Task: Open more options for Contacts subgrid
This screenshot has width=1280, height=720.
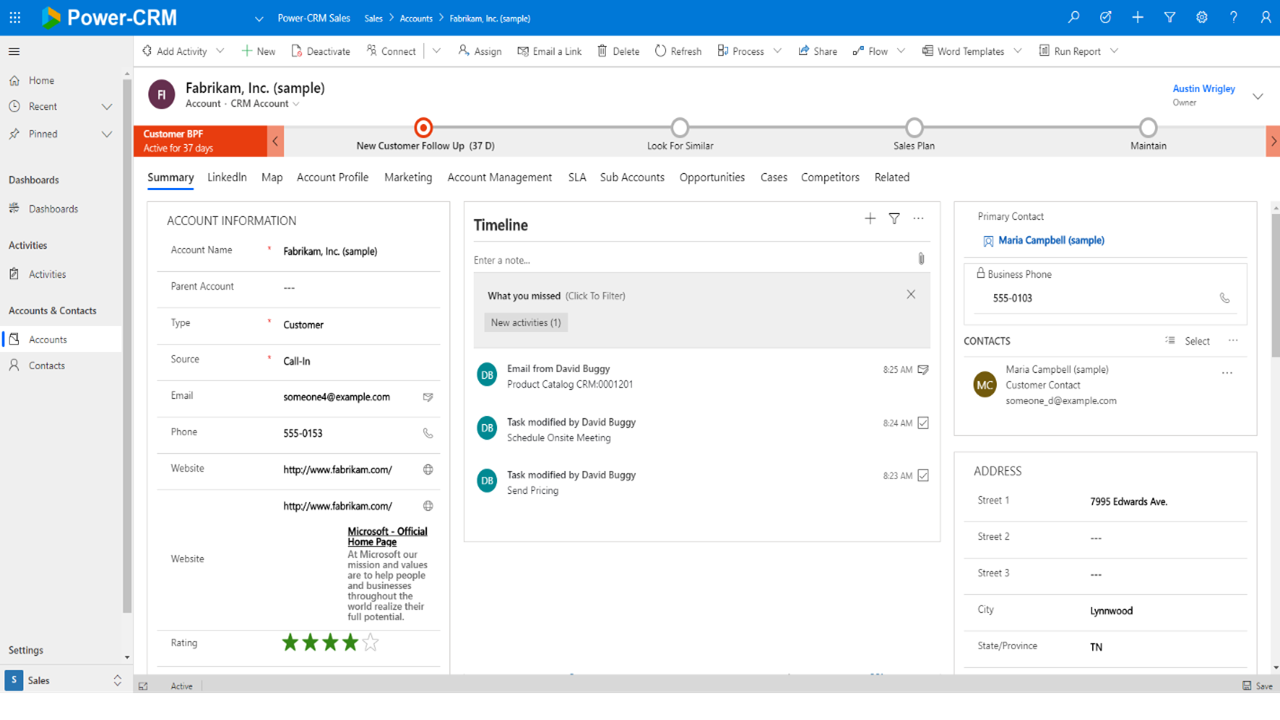Action: point(1233,341)
